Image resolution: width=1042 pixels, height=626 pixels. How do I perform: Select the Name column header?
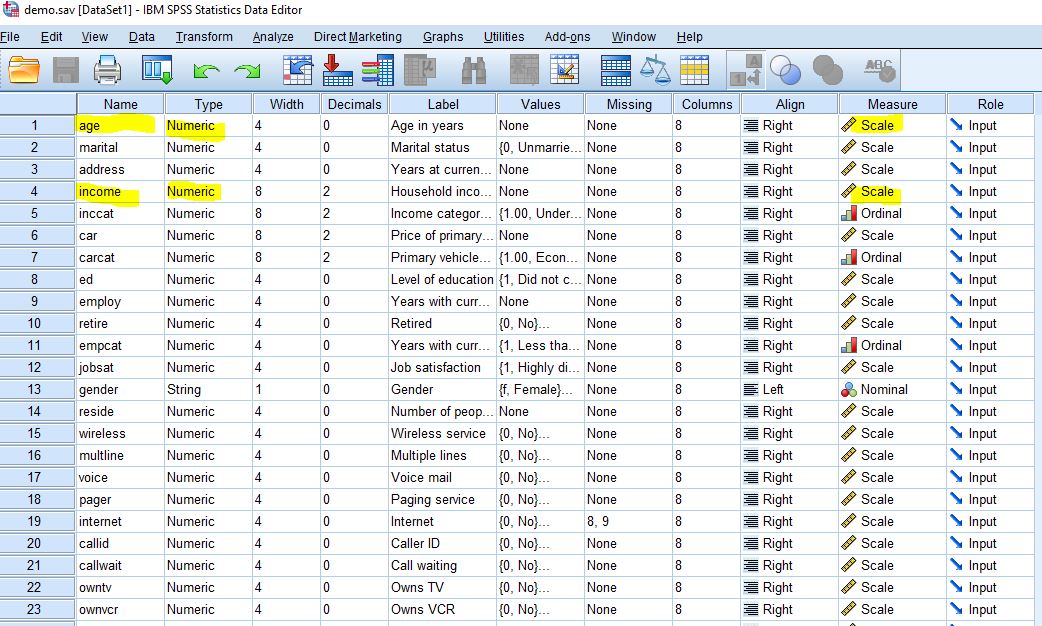[119, 103]
